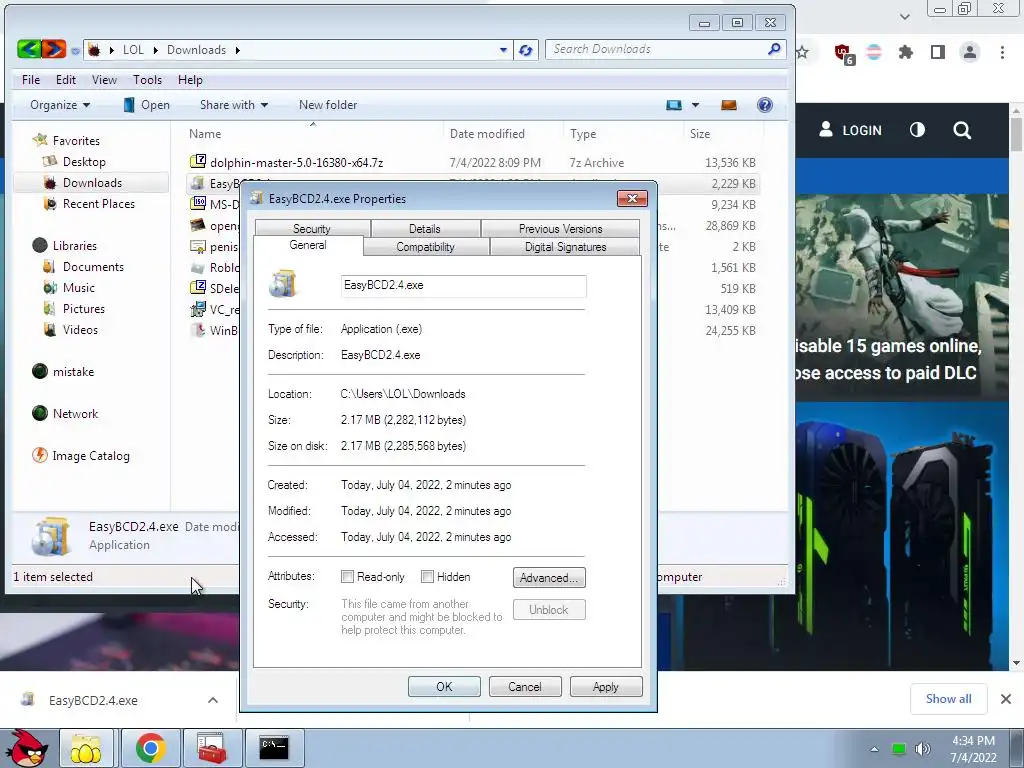Image resolution: width=1024 pixels, height=768 pixels.
Task: Open the uBlock Origin extension icon
Action: click(x=844, y=54)
